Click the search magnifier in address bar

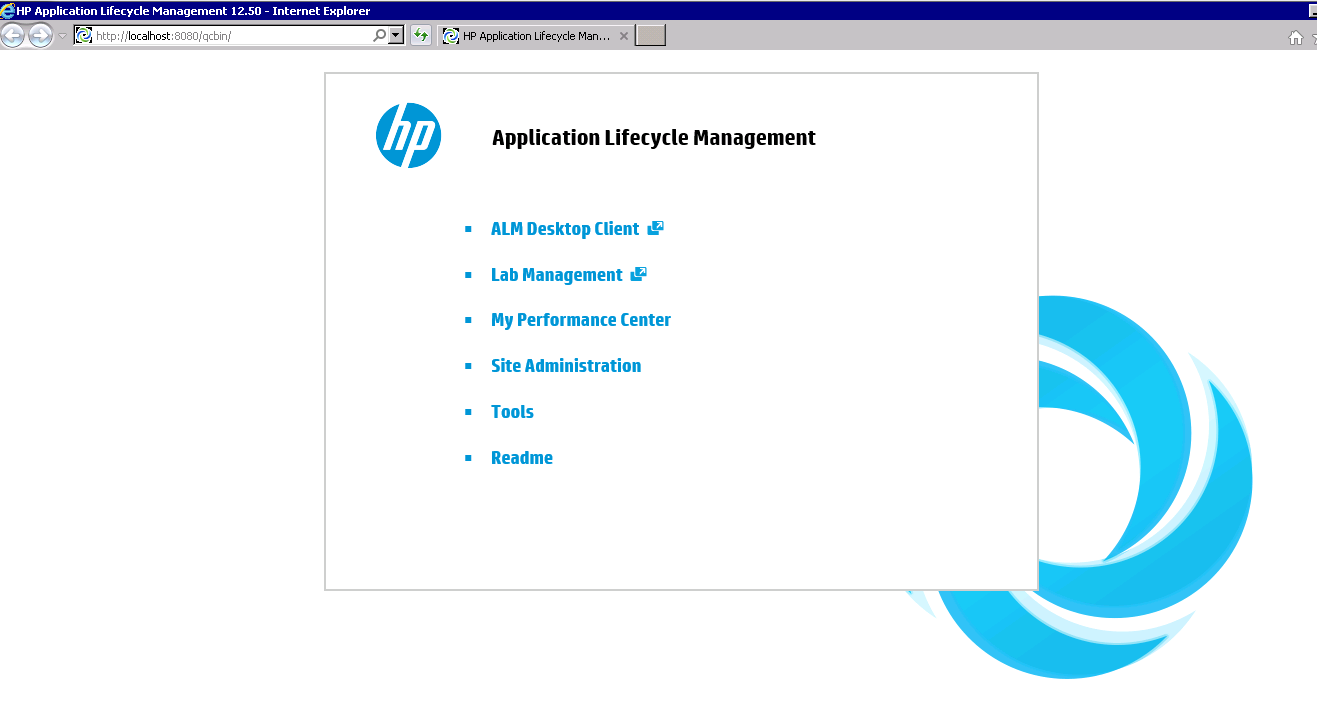380,35
